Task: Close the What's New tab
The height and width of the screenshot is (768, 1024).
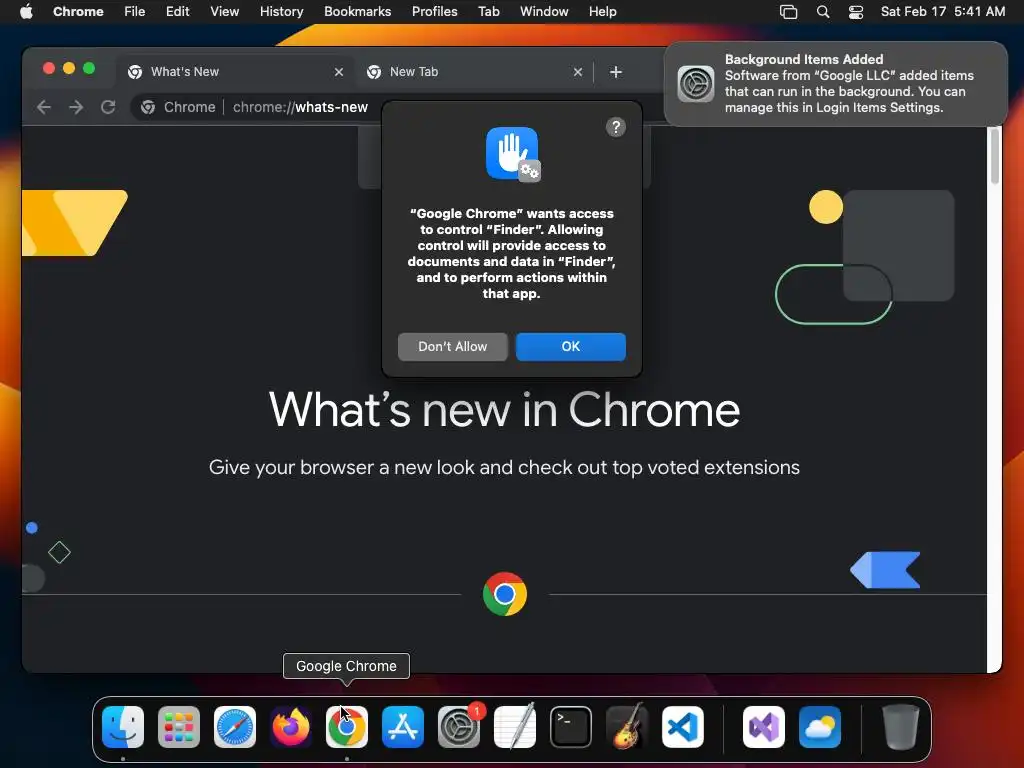Action: pyautogui.click(x=338, y=72)
